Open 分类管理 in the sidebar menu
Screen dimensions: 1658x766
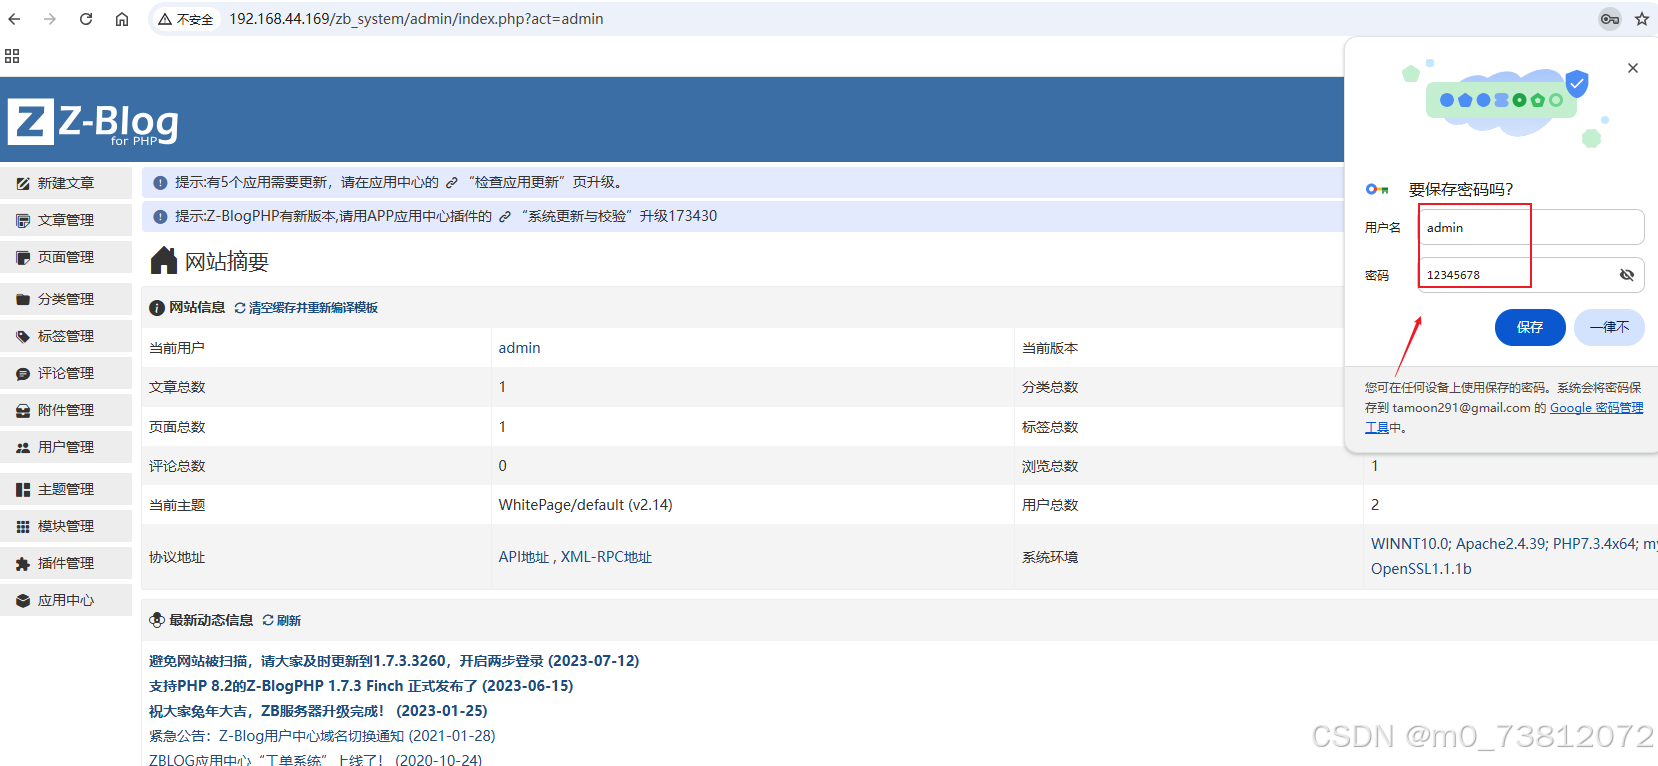tap(66, 299)
